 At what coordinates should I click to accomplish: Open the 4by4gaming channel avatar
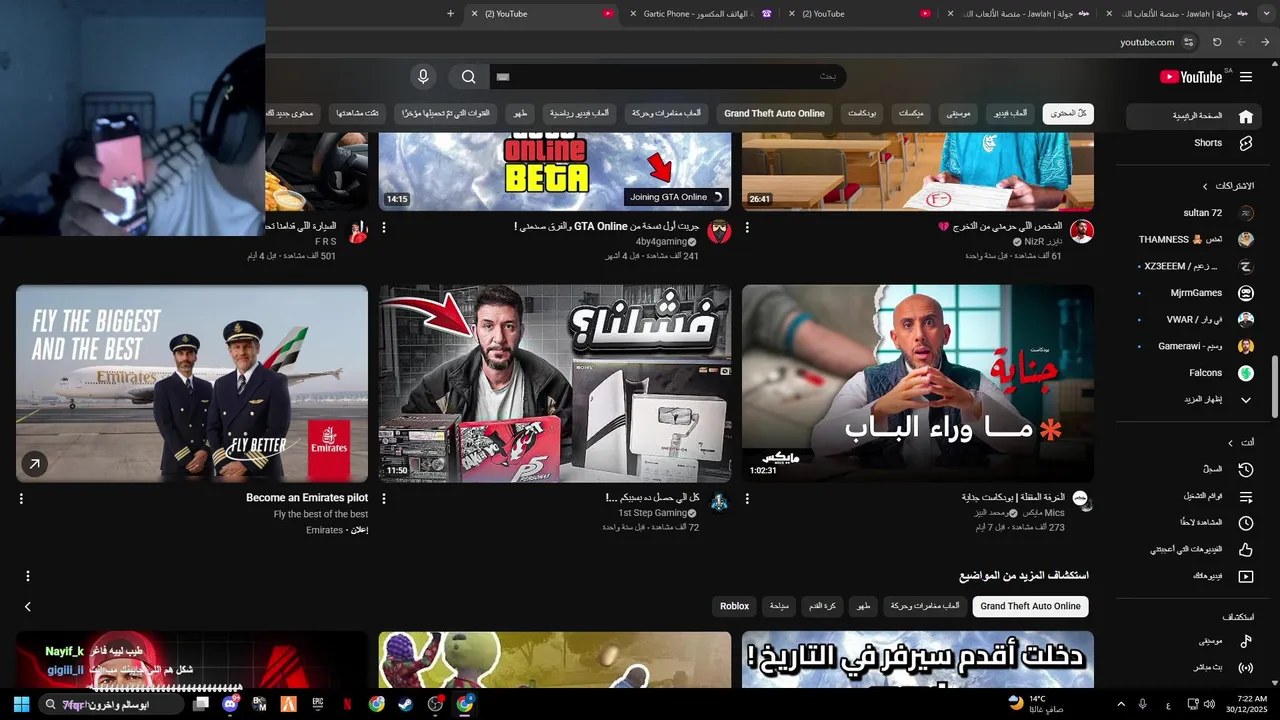pyautogui.click(x=719, y=232)
